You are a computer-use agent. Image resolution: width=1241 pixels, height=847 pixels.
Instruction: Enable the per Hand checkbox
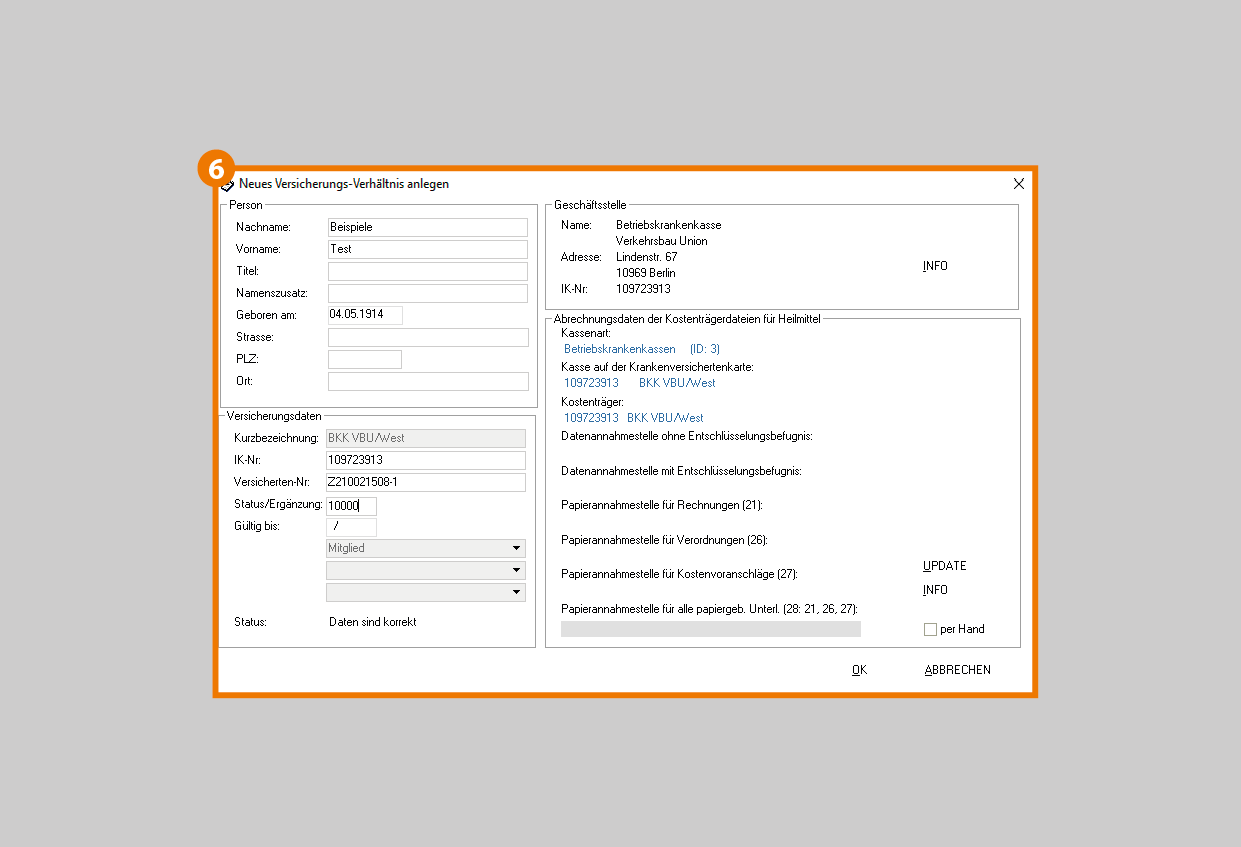[x=930, y=629]
